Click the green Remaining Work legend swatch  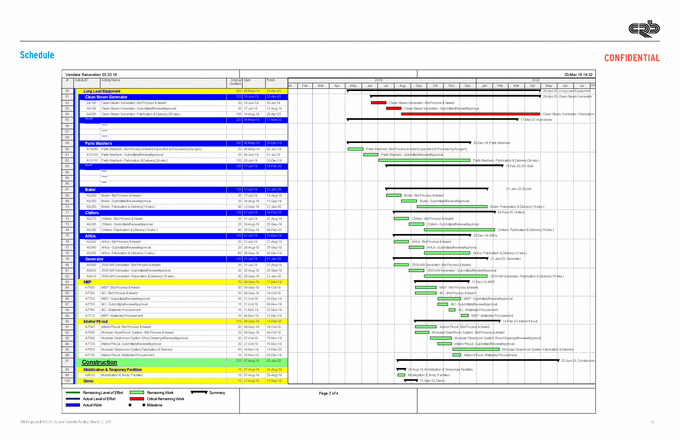137,393
